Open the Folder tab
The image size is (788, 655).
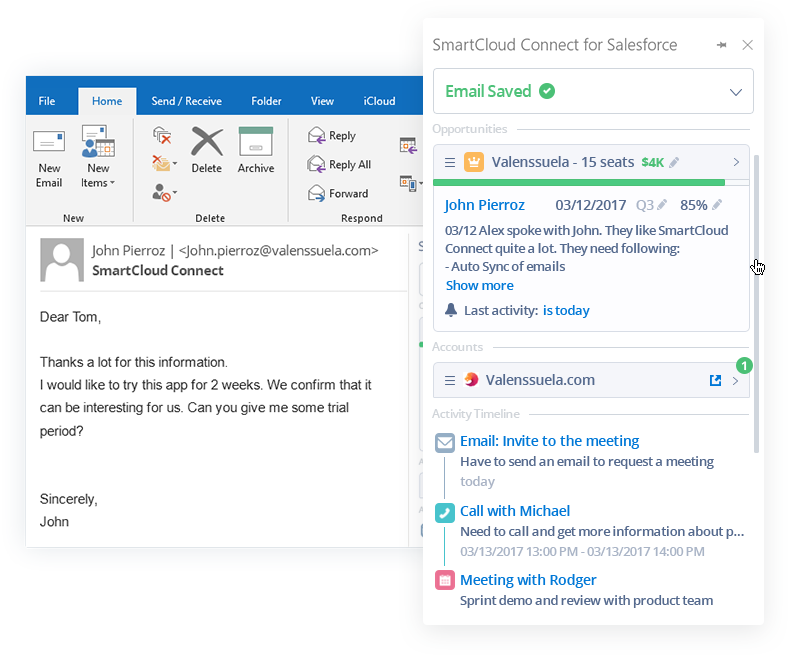coord(266,101)
